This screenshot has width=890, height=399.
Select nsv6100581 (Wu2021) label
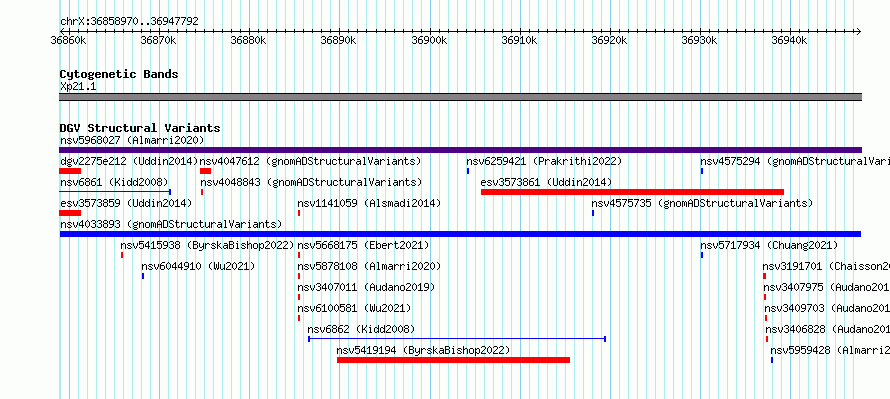click(x=354, y=308)
